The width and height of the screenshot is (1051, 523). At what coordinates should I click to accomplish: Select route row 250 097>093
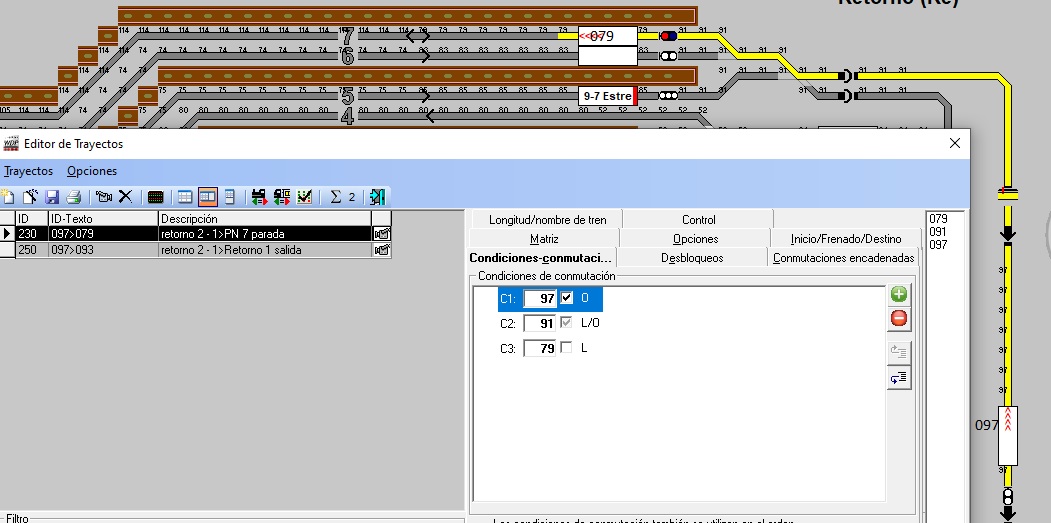194,250
